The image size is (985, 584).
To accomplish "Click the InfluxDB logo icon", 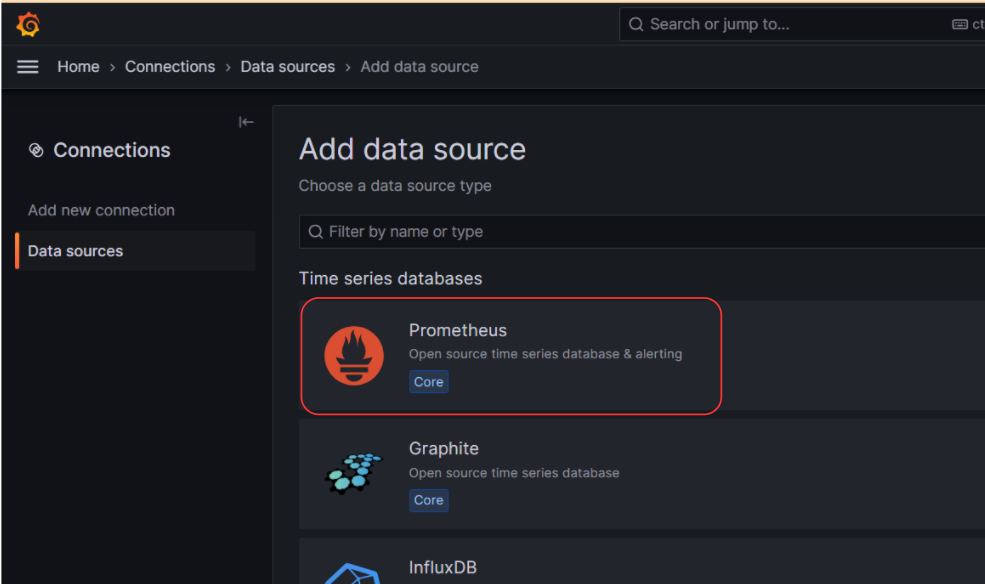I will 352,574.
